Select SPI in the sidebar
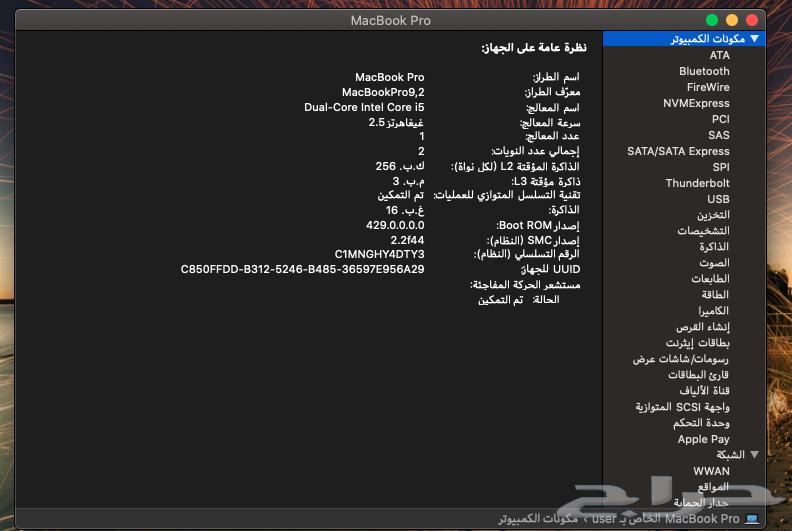 pyautogui.click(x=721, y=167)
